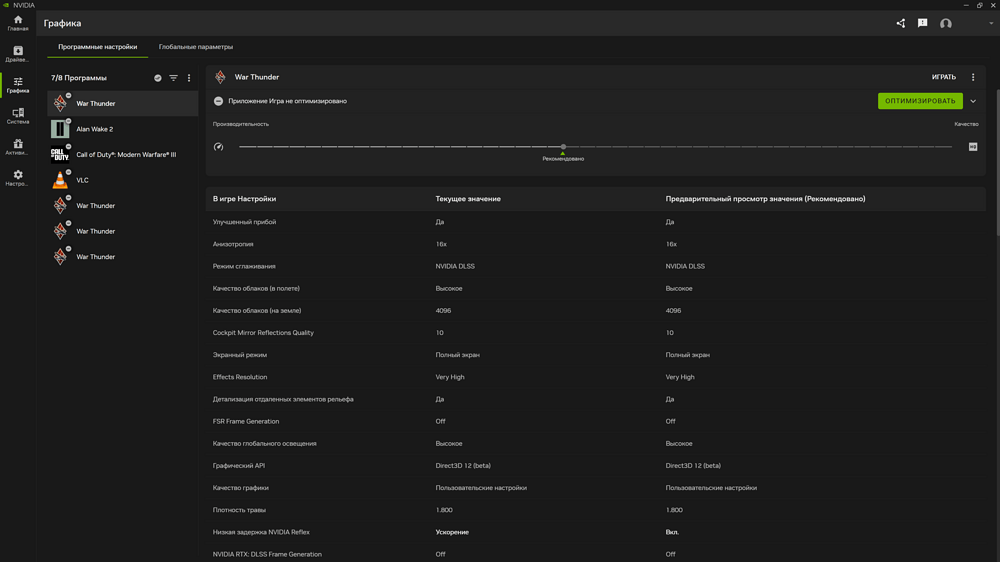The width and height of the screenshot is (1000, 562).
Task: Click the Предварительный просмотр значения column header
Action: click(x=765, y=199)
